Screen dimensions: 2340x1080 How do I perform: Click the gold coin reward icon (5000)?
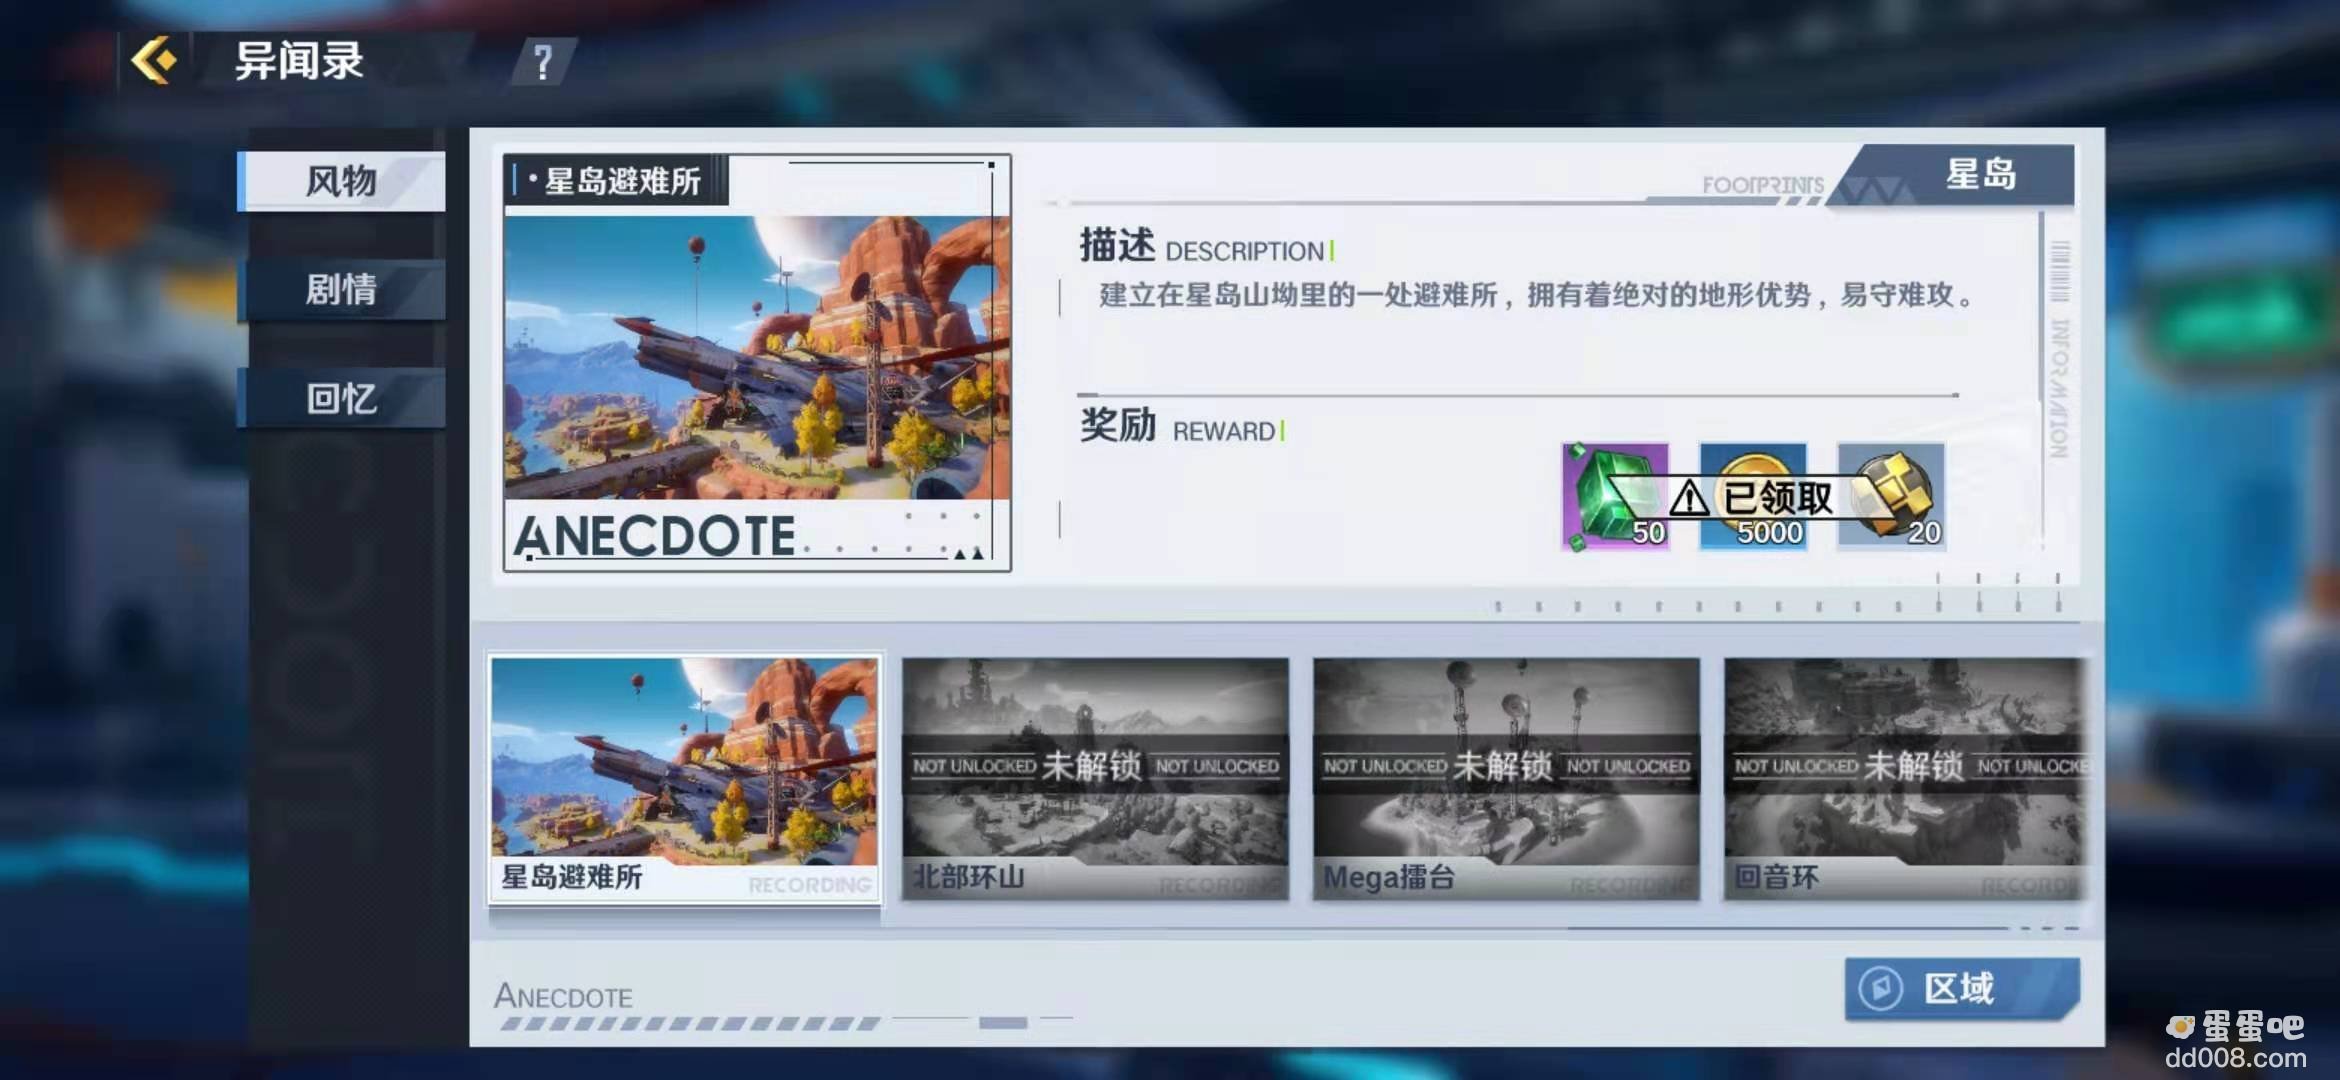pyautogui.click(x=1753, y=497)
